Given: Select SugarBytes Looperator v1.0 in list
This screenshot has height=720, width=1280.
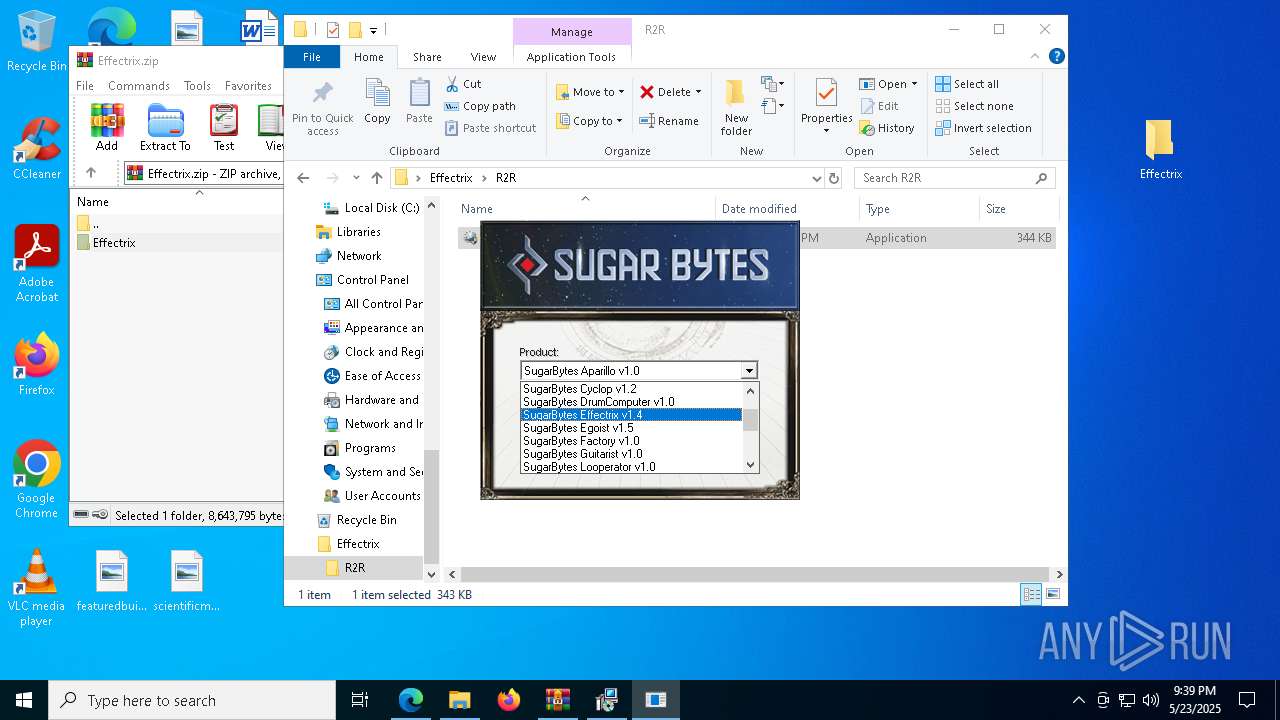Looking at the screenshot, I should click(631, 467).
